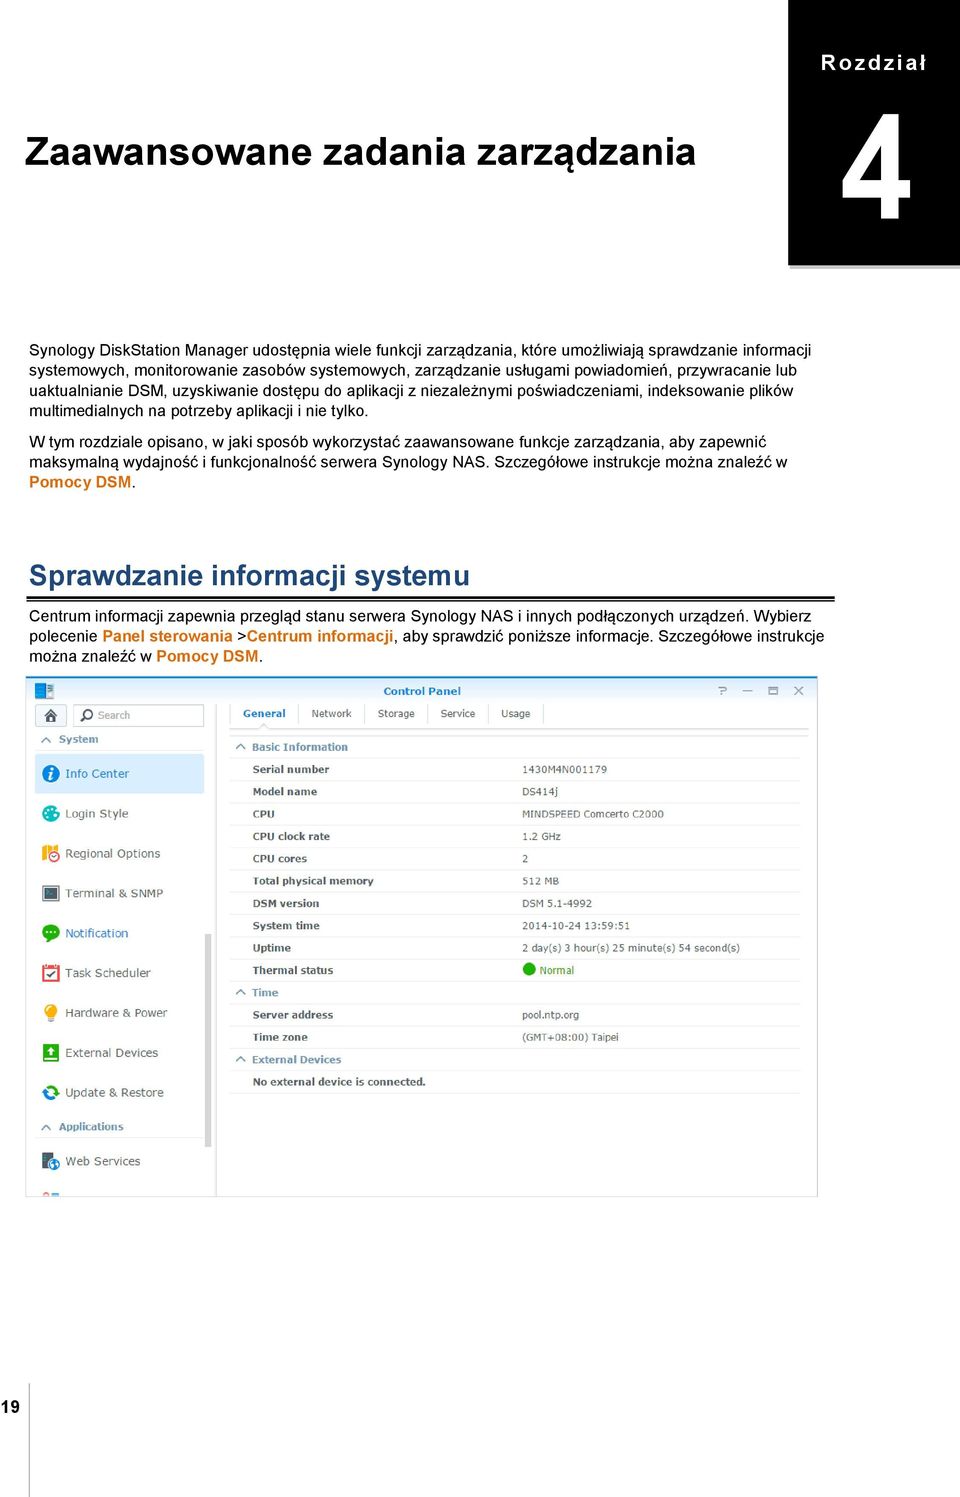The width and height of the screenshot is (960, 1497).
Task: Switch to the Storage tab
Action: pos(396,714)
